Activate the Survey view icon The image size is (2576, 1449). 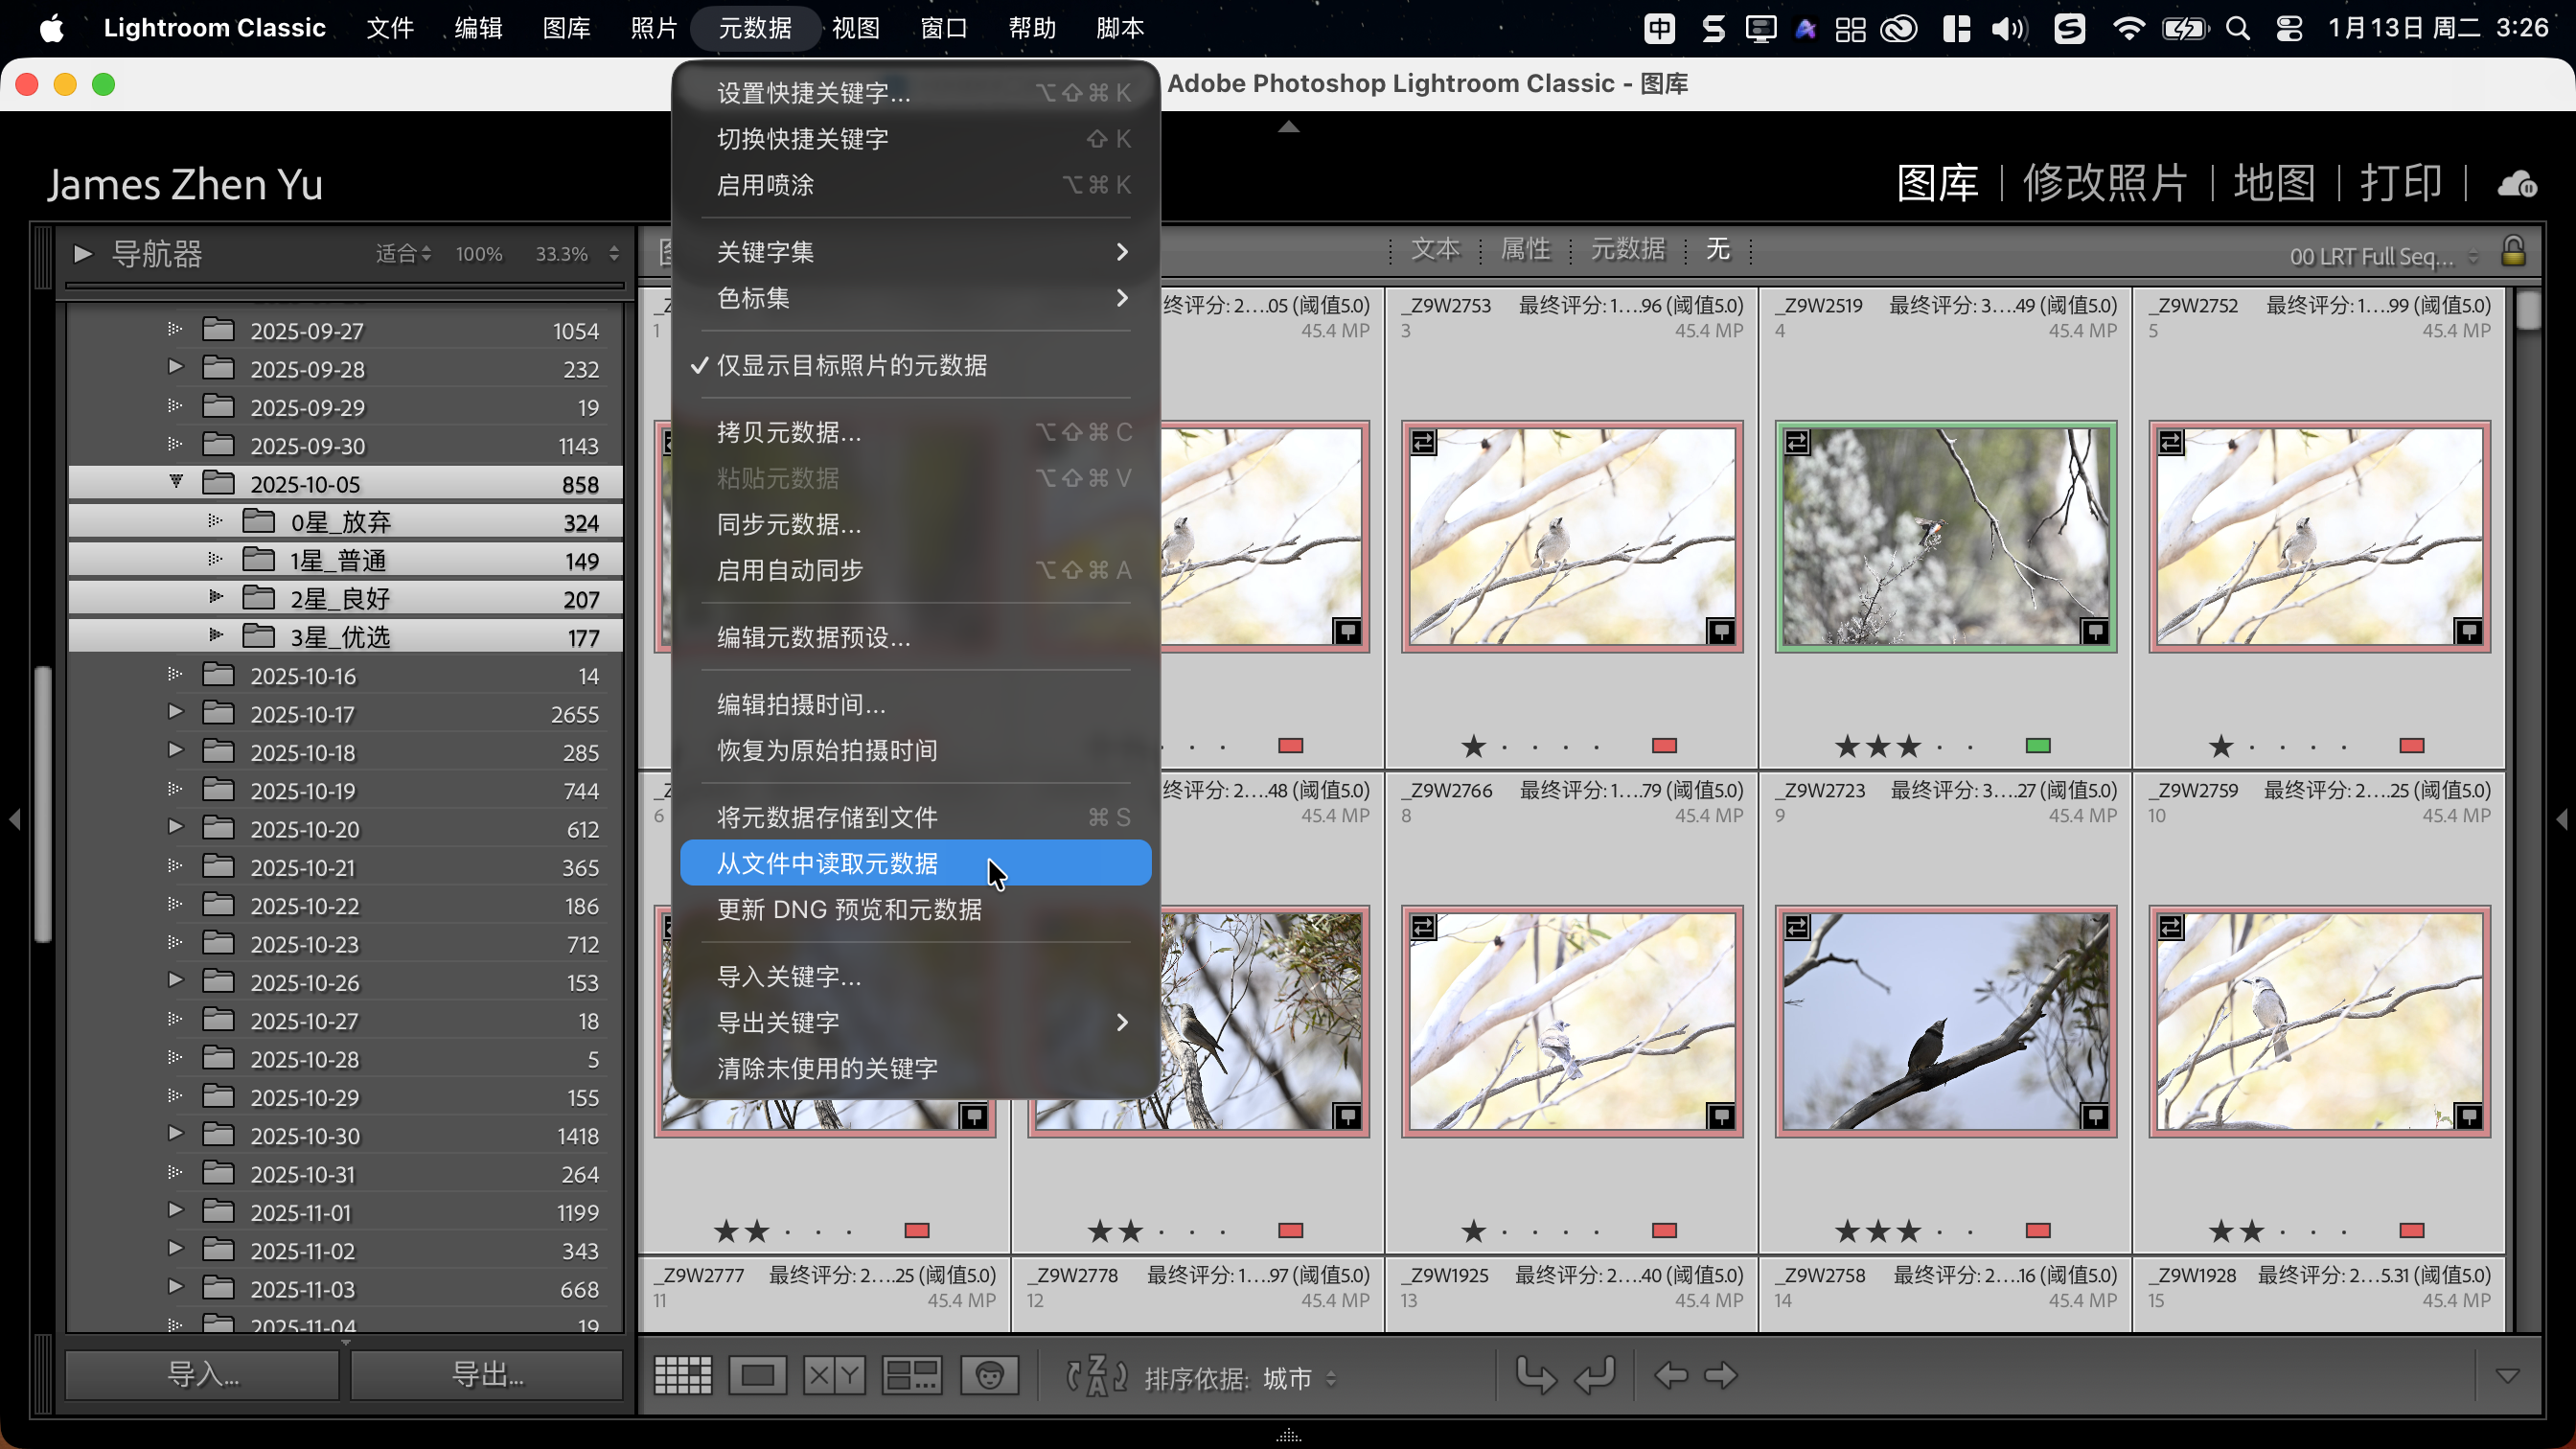click(x=910, y=1375)
